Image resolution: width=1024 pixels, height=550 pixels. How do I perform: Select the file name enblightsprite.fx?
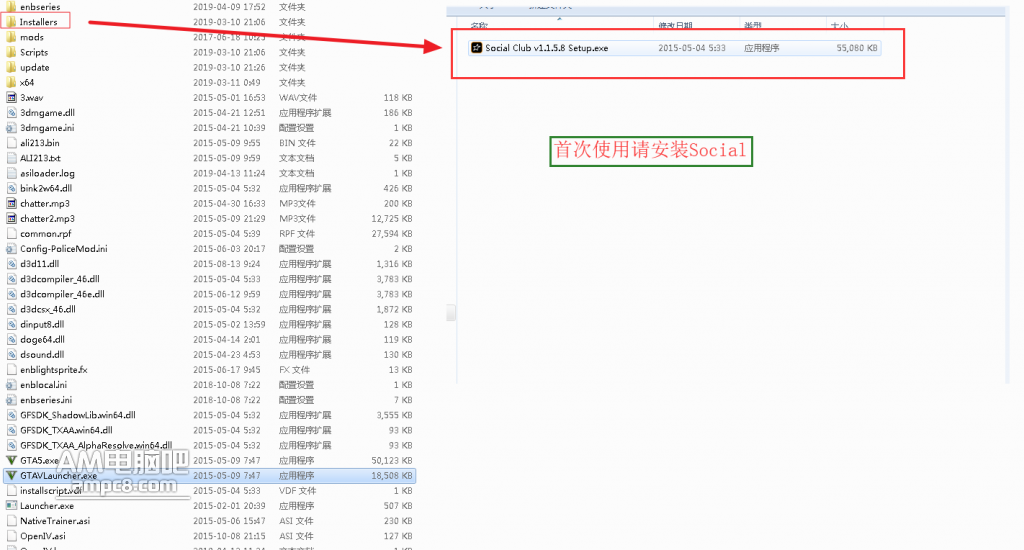click(54, 370)
